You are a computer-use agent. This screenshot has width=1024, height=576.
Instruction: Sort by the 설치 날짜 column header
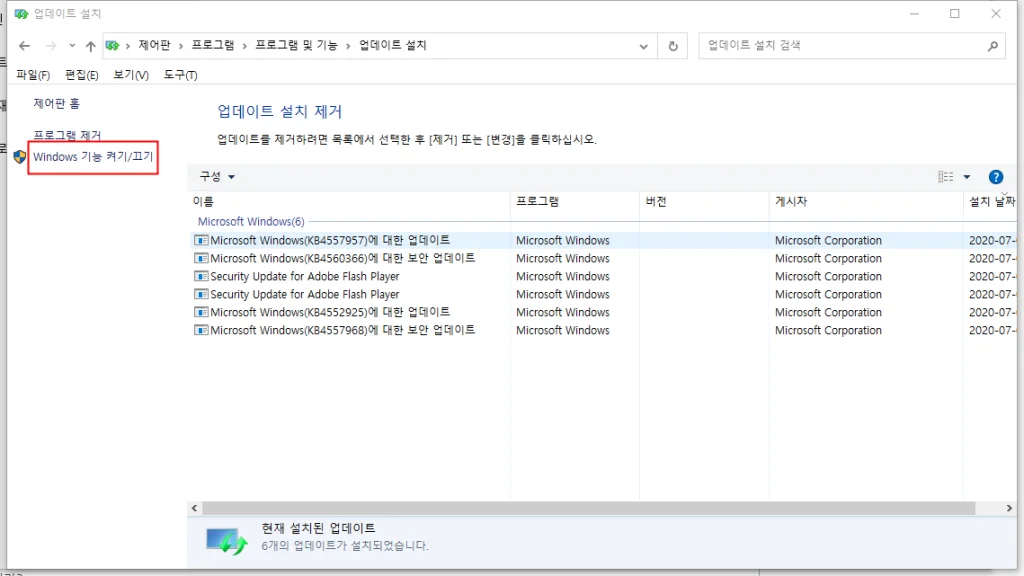tap(990, 202)
